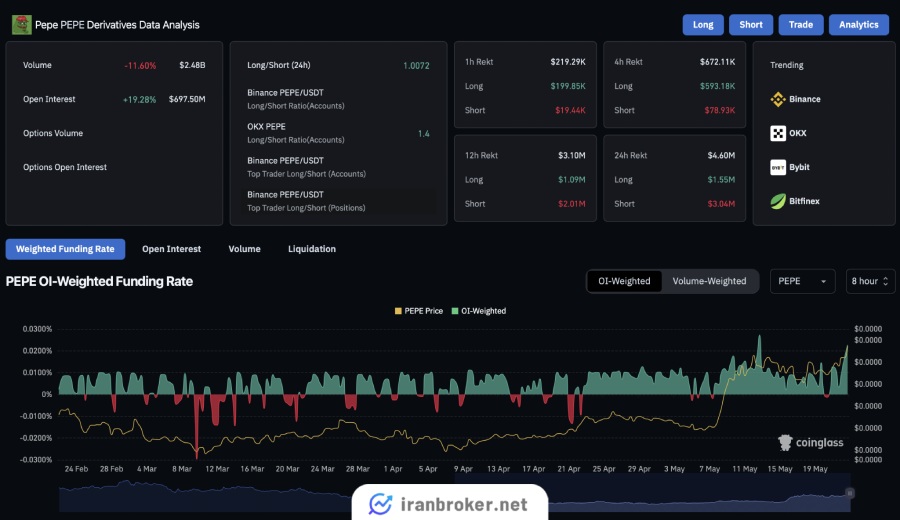900x520 pixels.
Task: Click the 24h Short $3.04M value
Action: [721, 204]
